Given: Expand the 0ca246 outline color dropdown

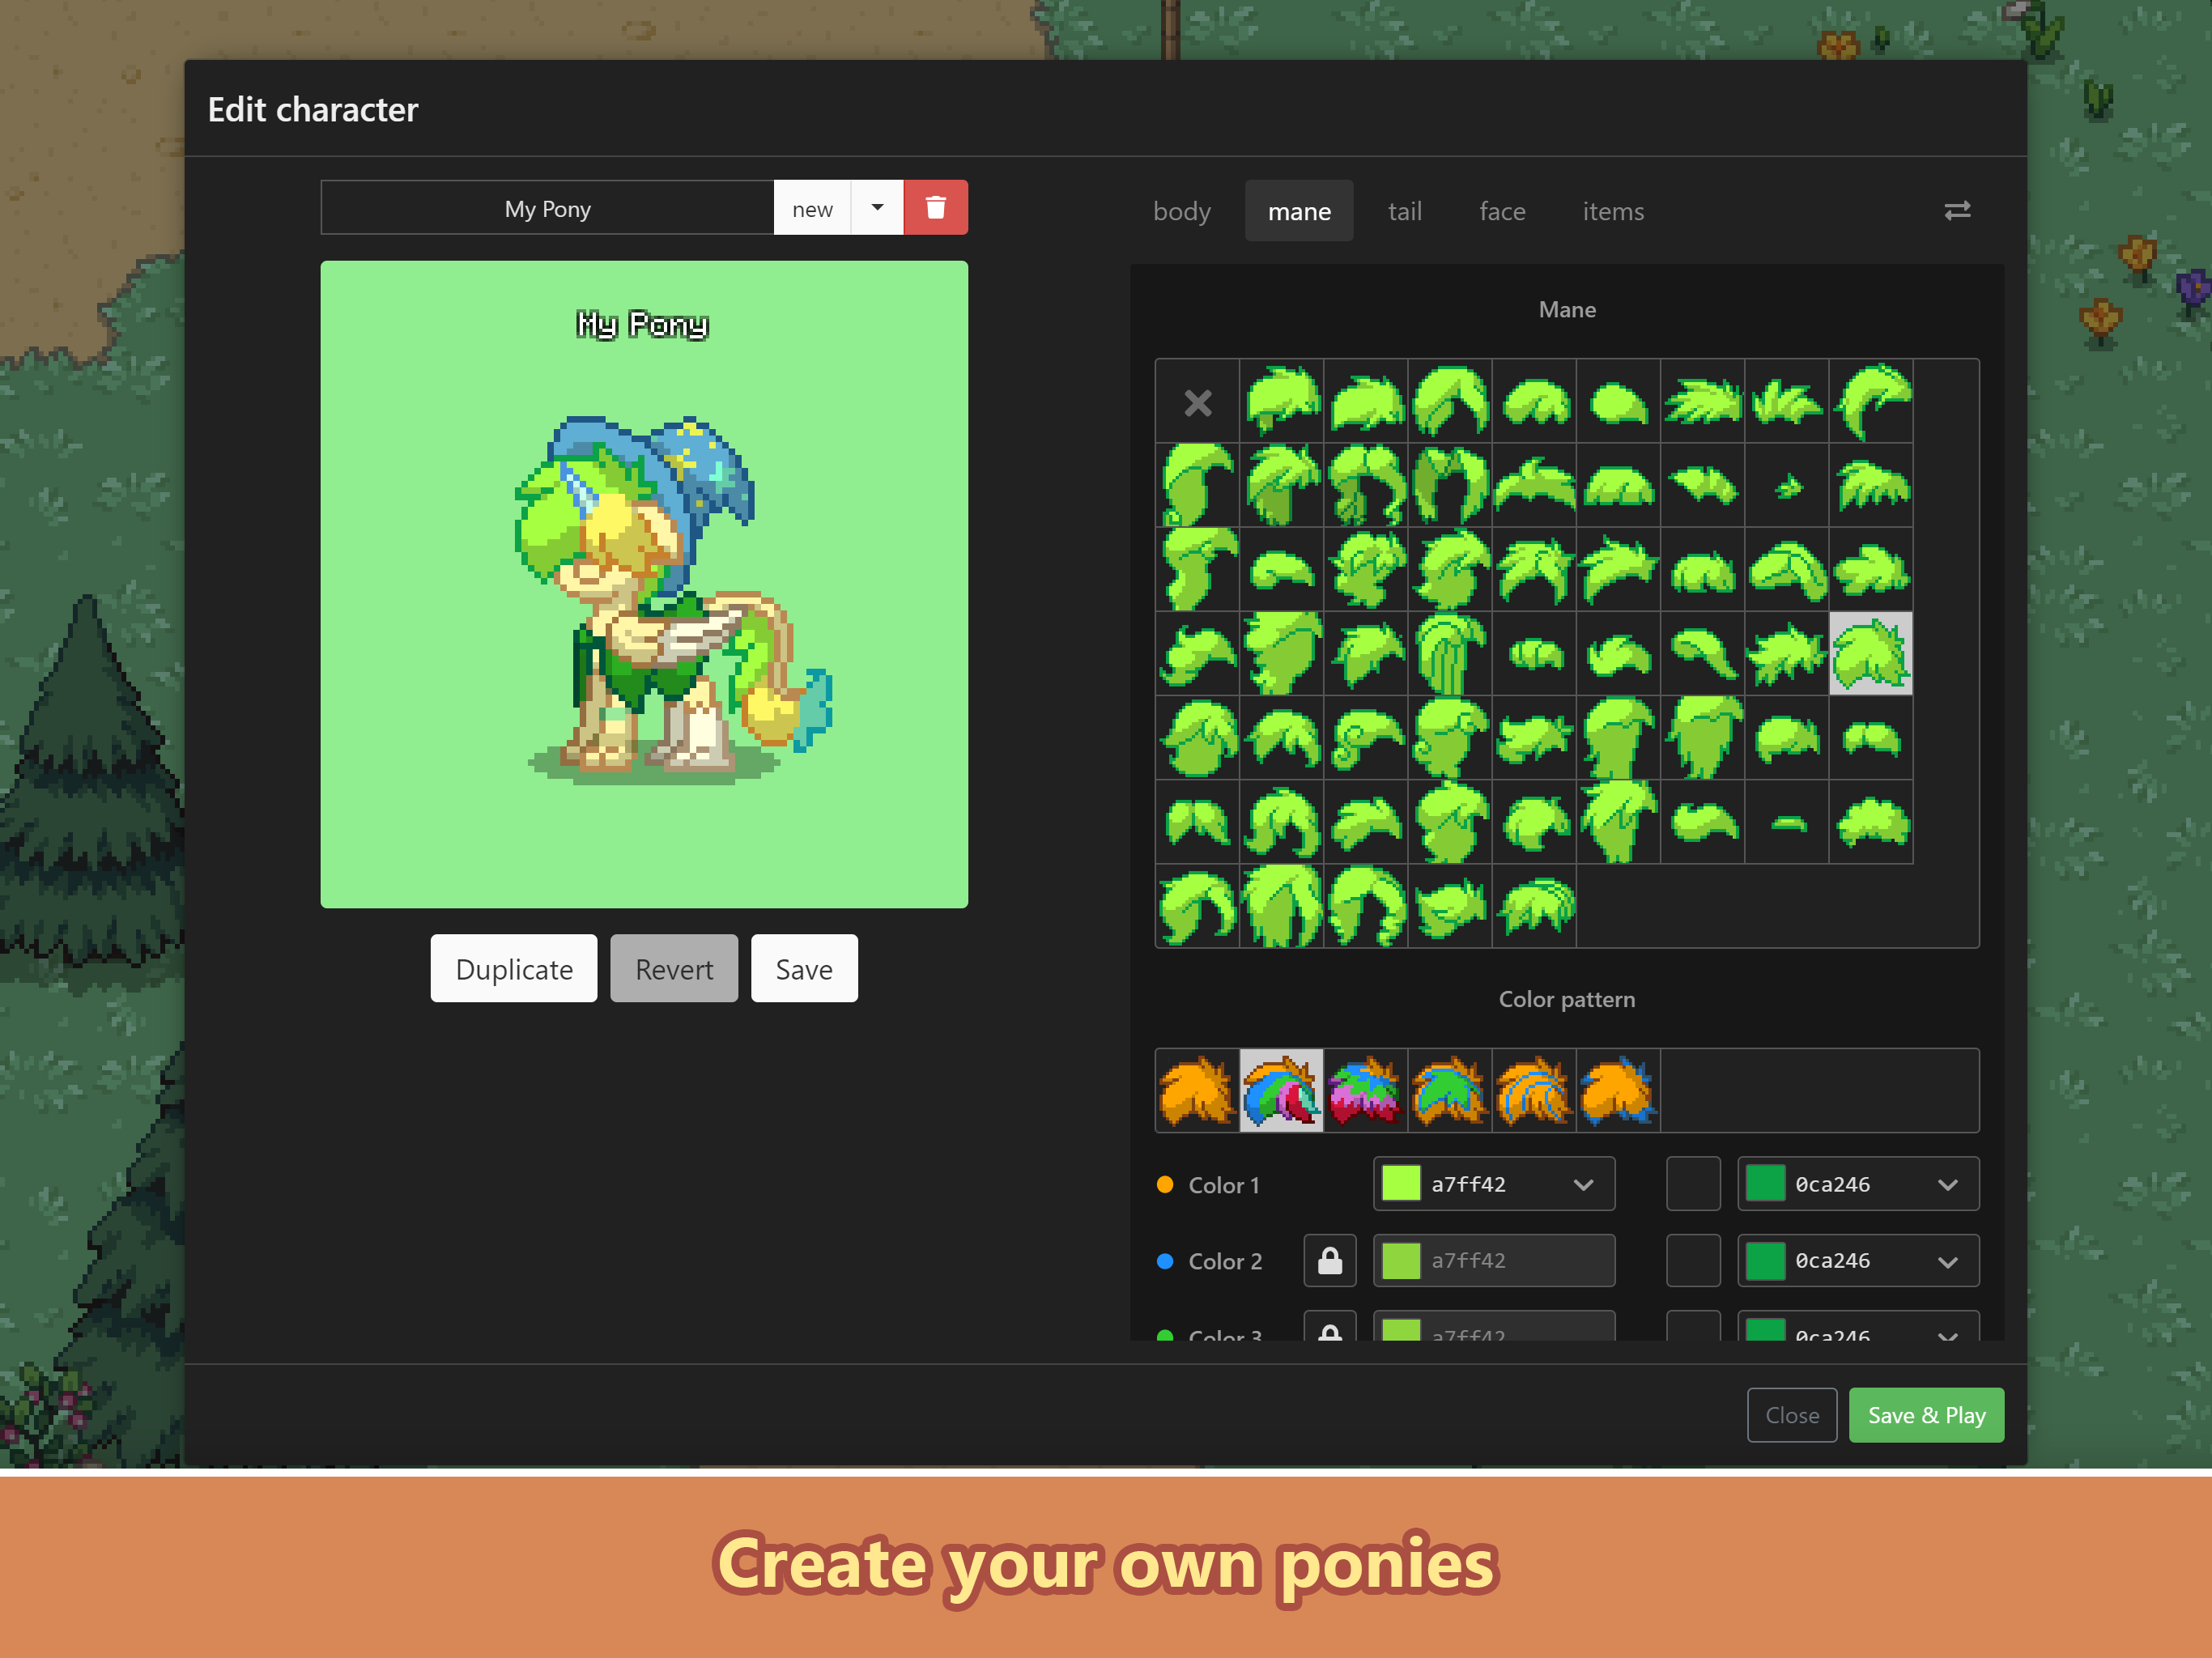Looking at the screenshot, I should 1948,1184.
